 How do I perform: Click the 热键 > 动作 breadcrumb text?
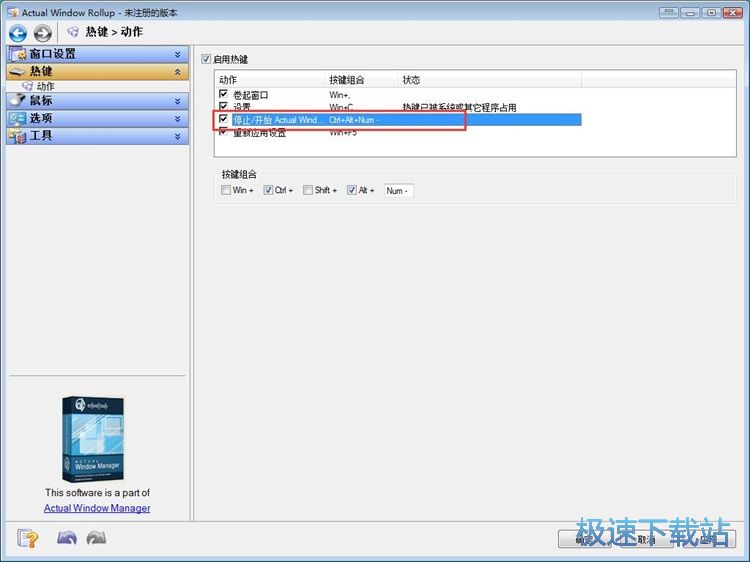click(x=114, y=32)
